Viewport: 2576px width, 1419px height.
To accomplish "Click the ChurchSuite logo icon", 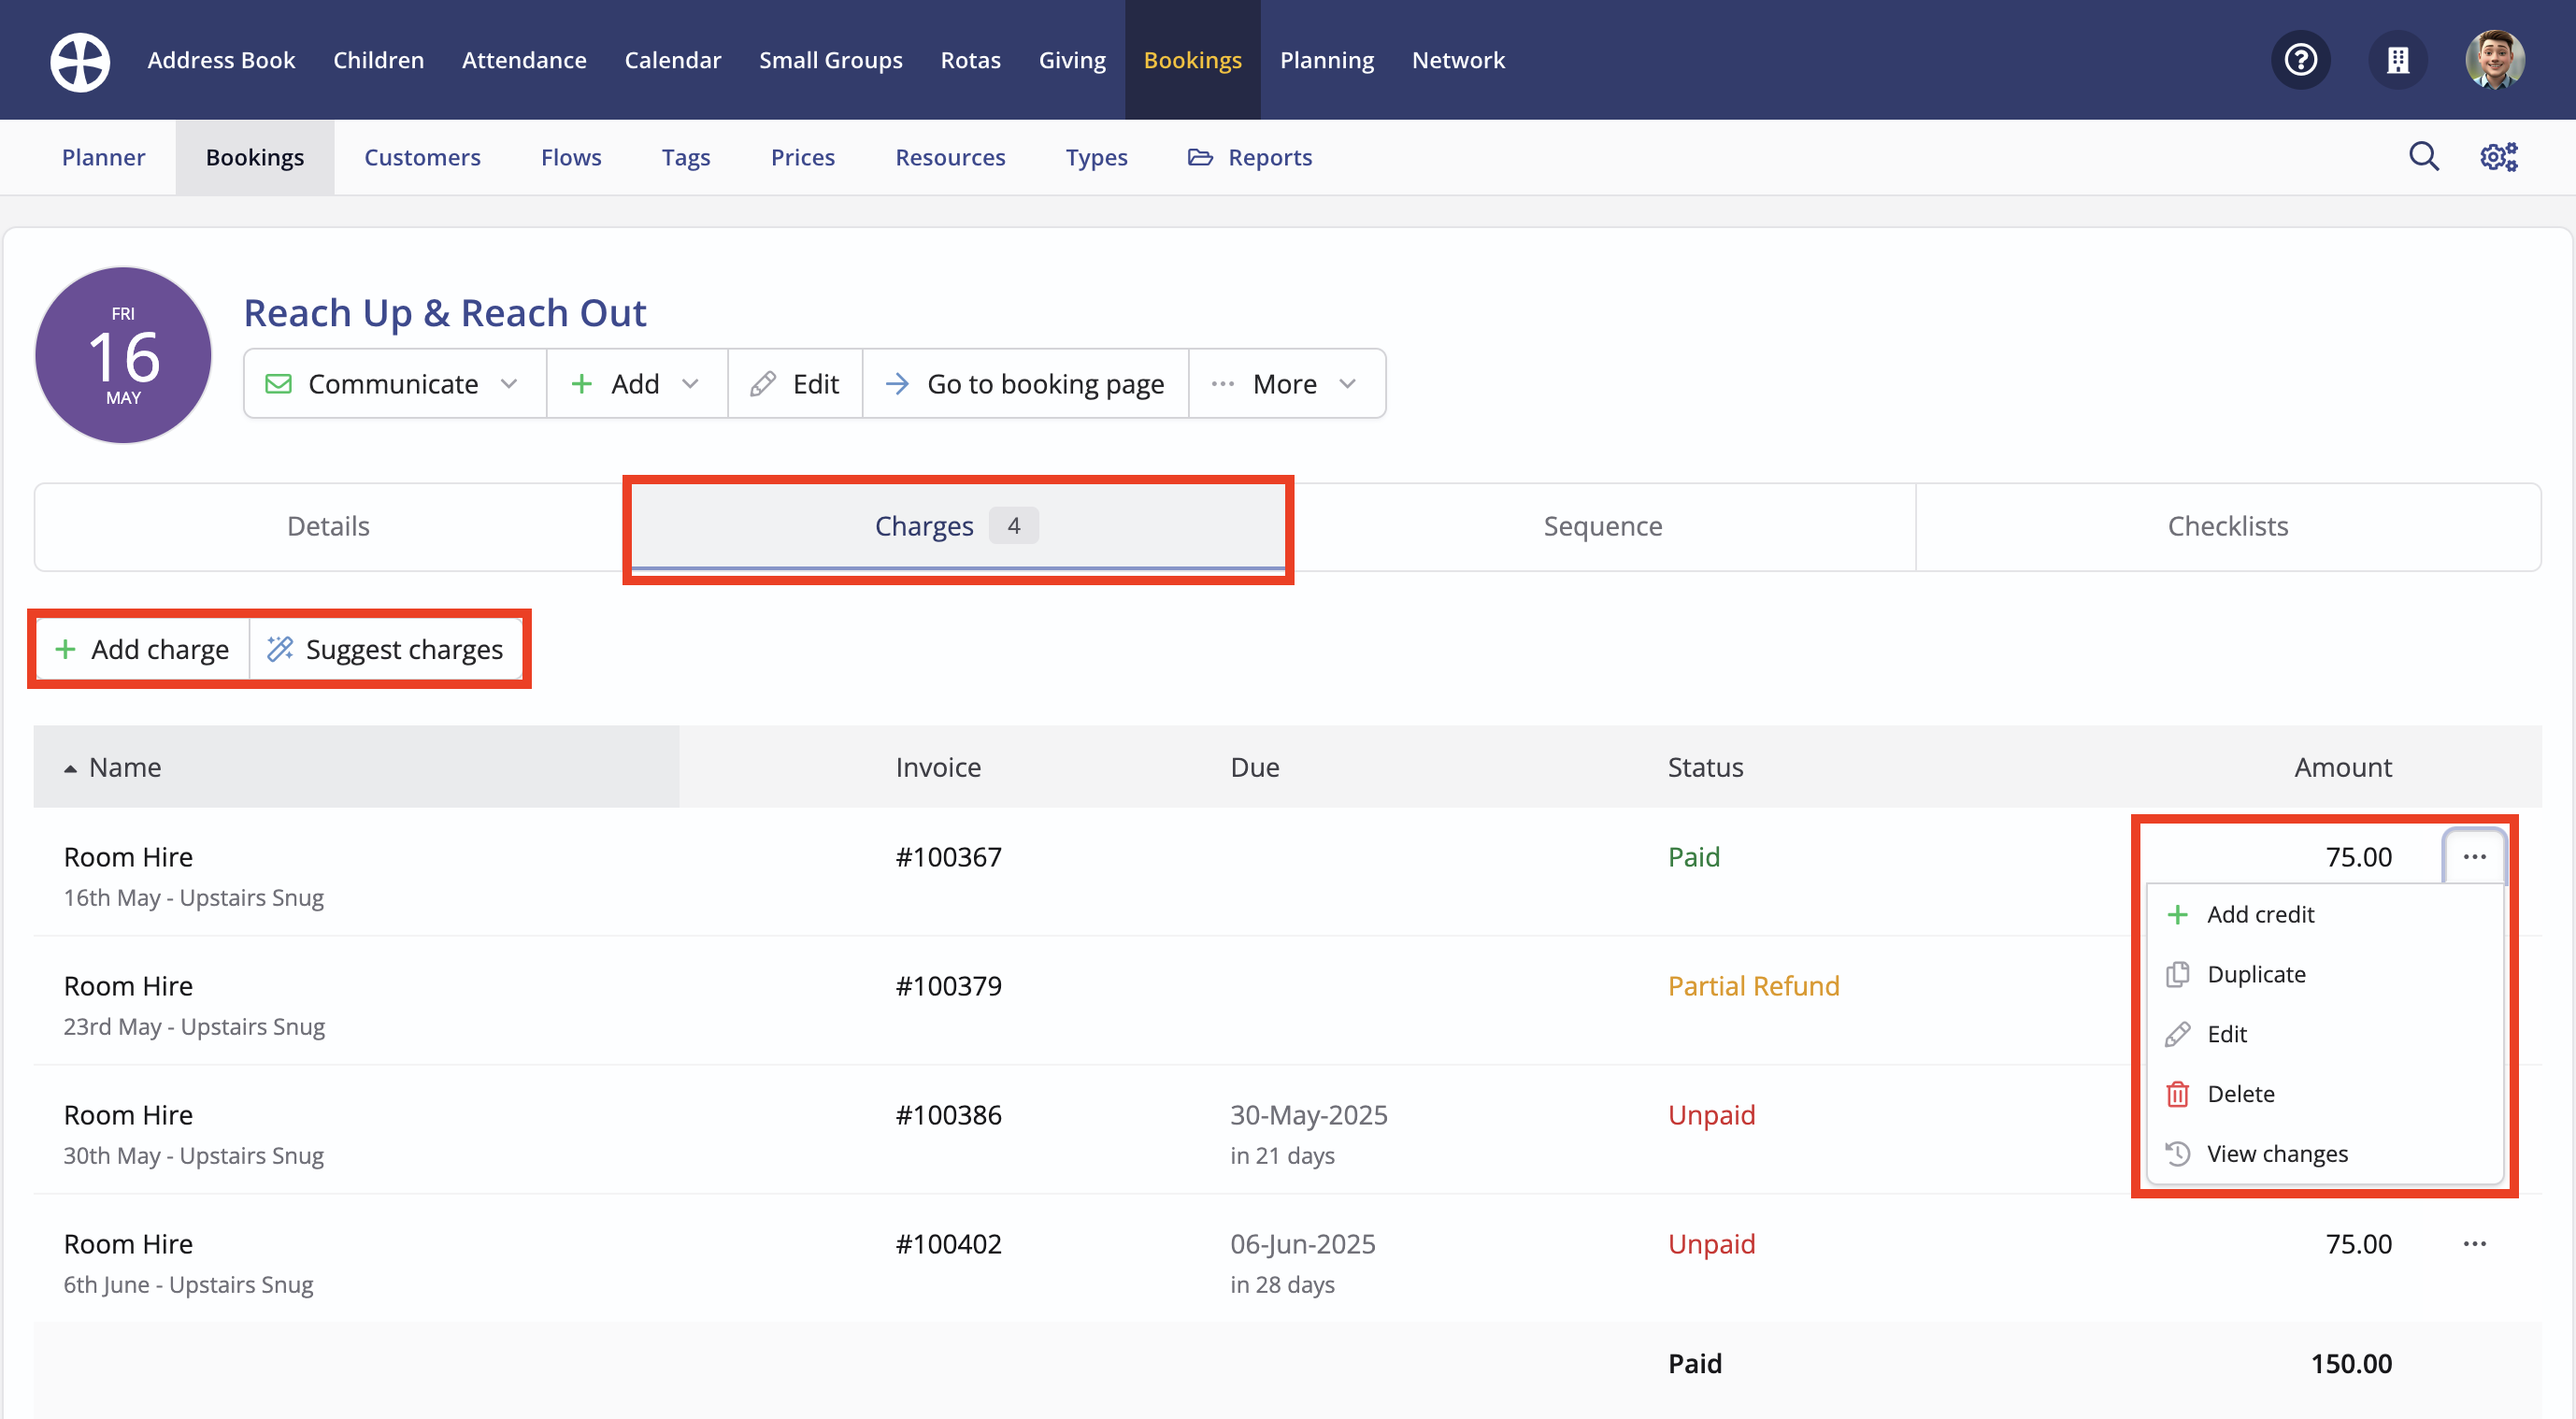I will point(80,61).
